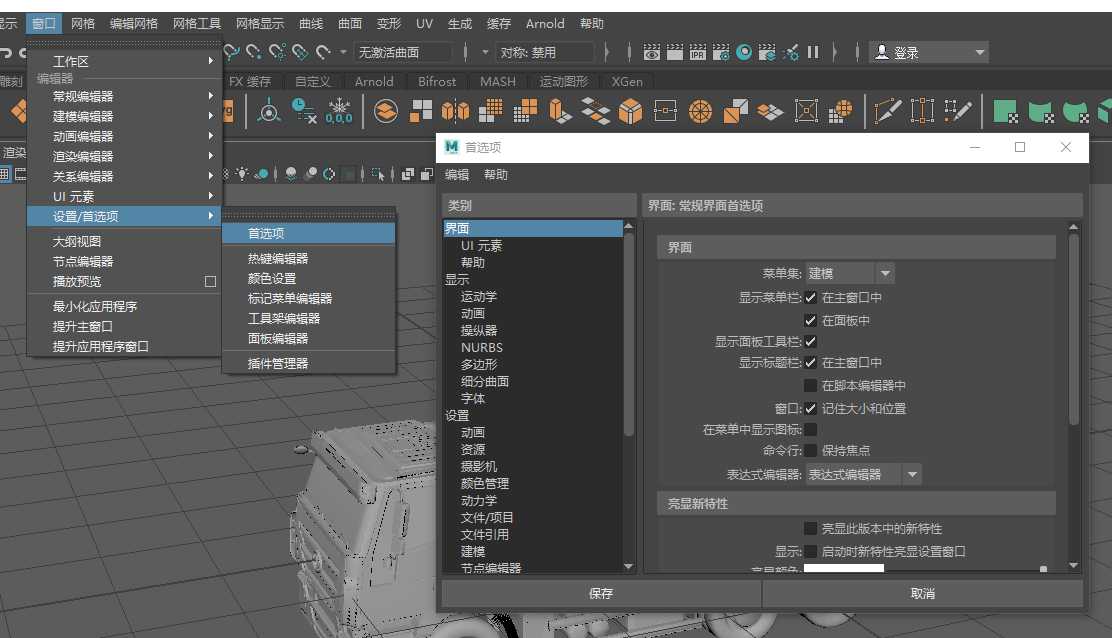Click Separate meshes shelf icon

[421, 111]
